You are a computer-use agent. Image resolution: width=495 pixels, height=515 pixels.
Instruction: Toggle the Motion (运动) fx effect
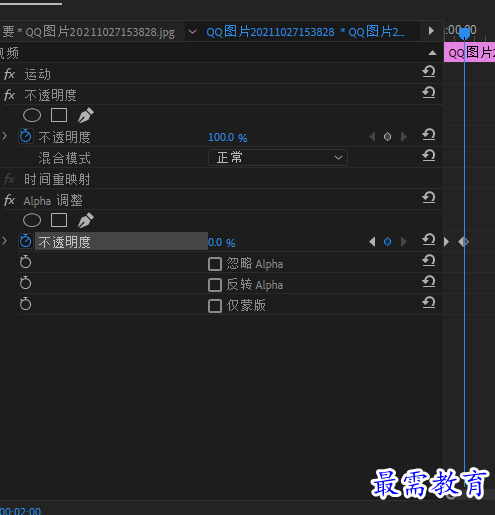click(9, 74)
